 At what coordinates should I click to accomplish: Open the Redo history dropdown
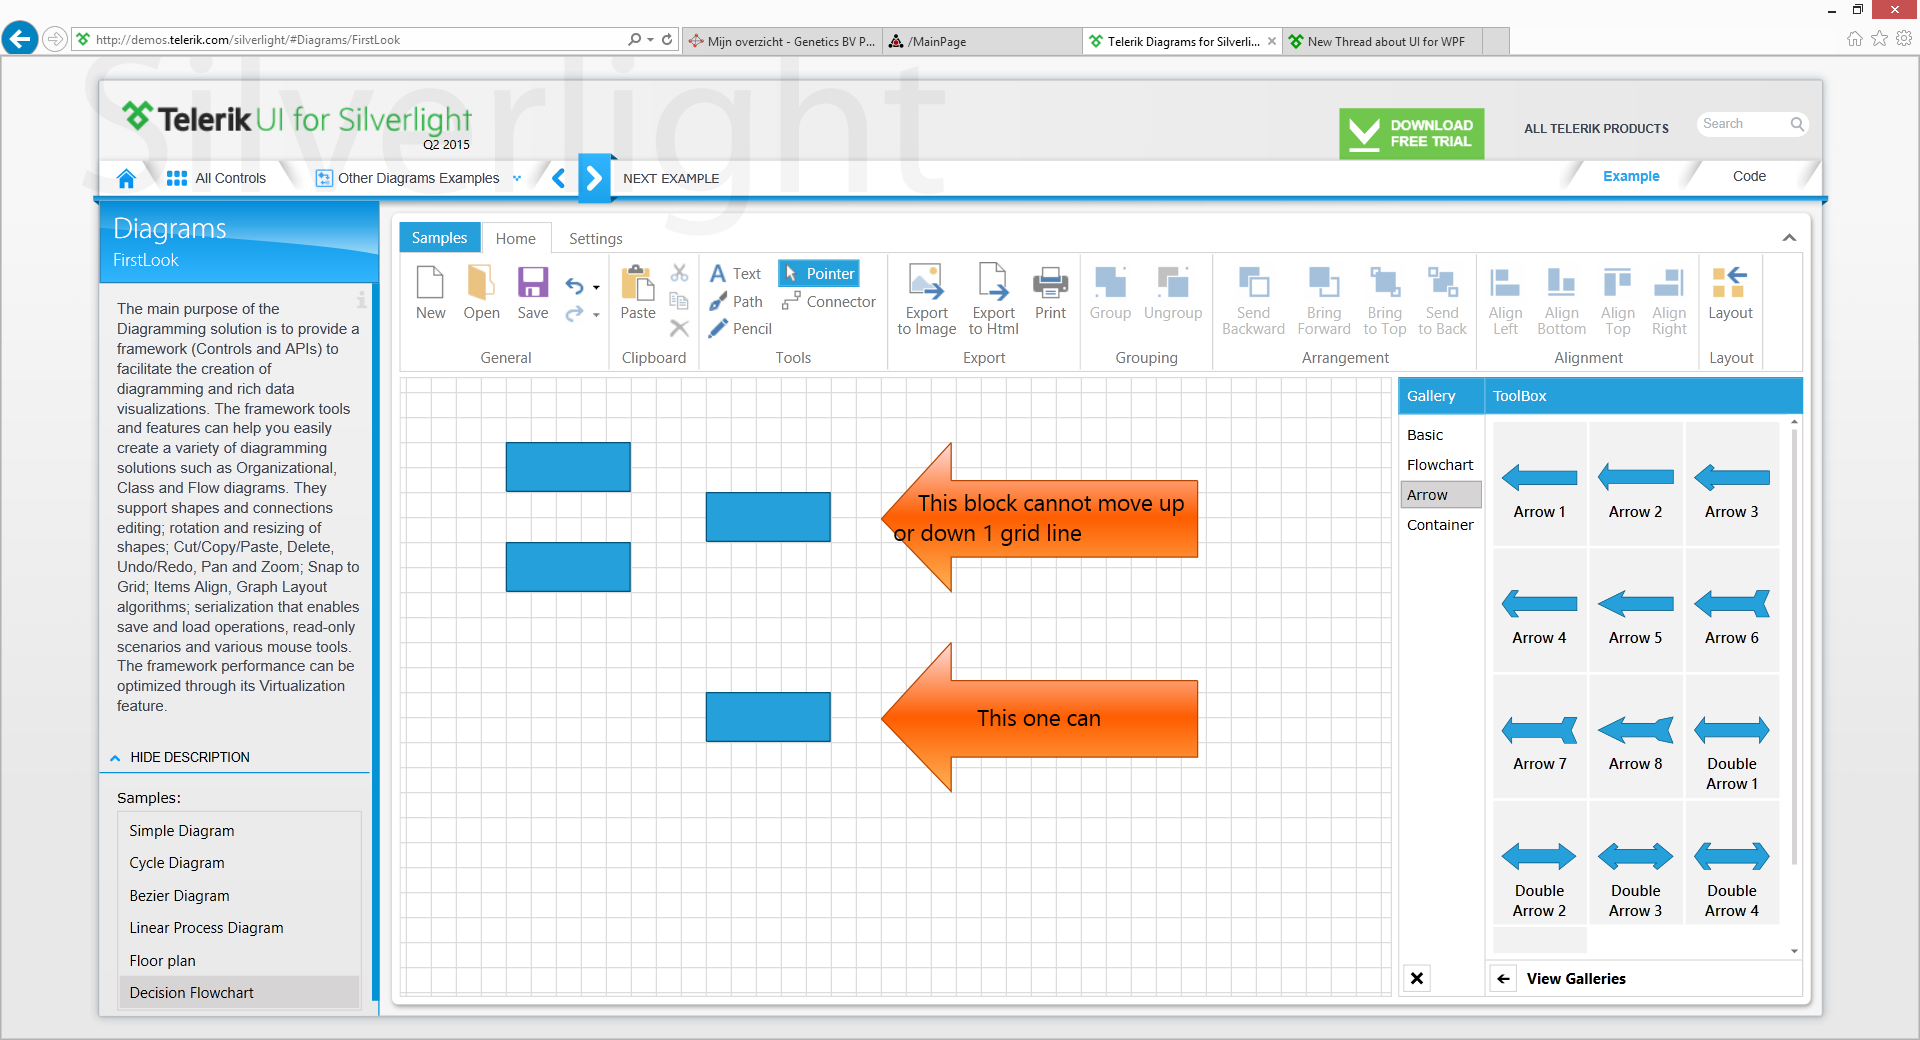596,315
